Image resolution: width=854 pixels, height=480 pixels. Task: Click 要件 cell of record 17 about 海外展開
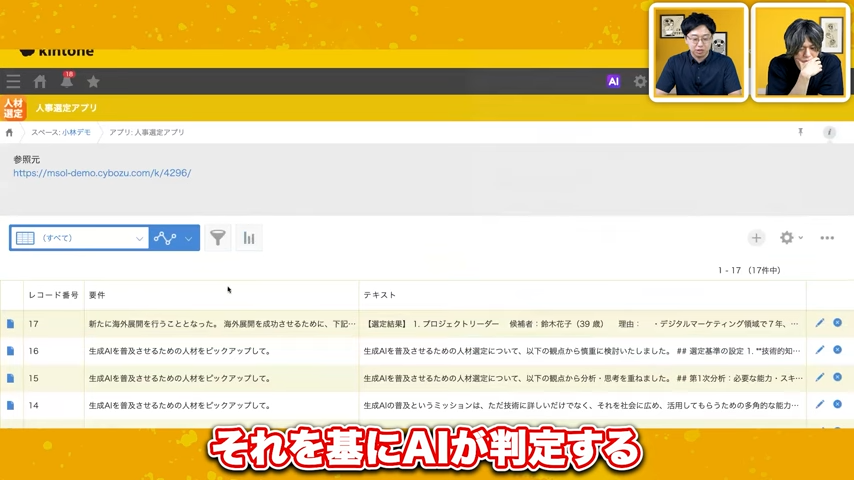[222, 324]
